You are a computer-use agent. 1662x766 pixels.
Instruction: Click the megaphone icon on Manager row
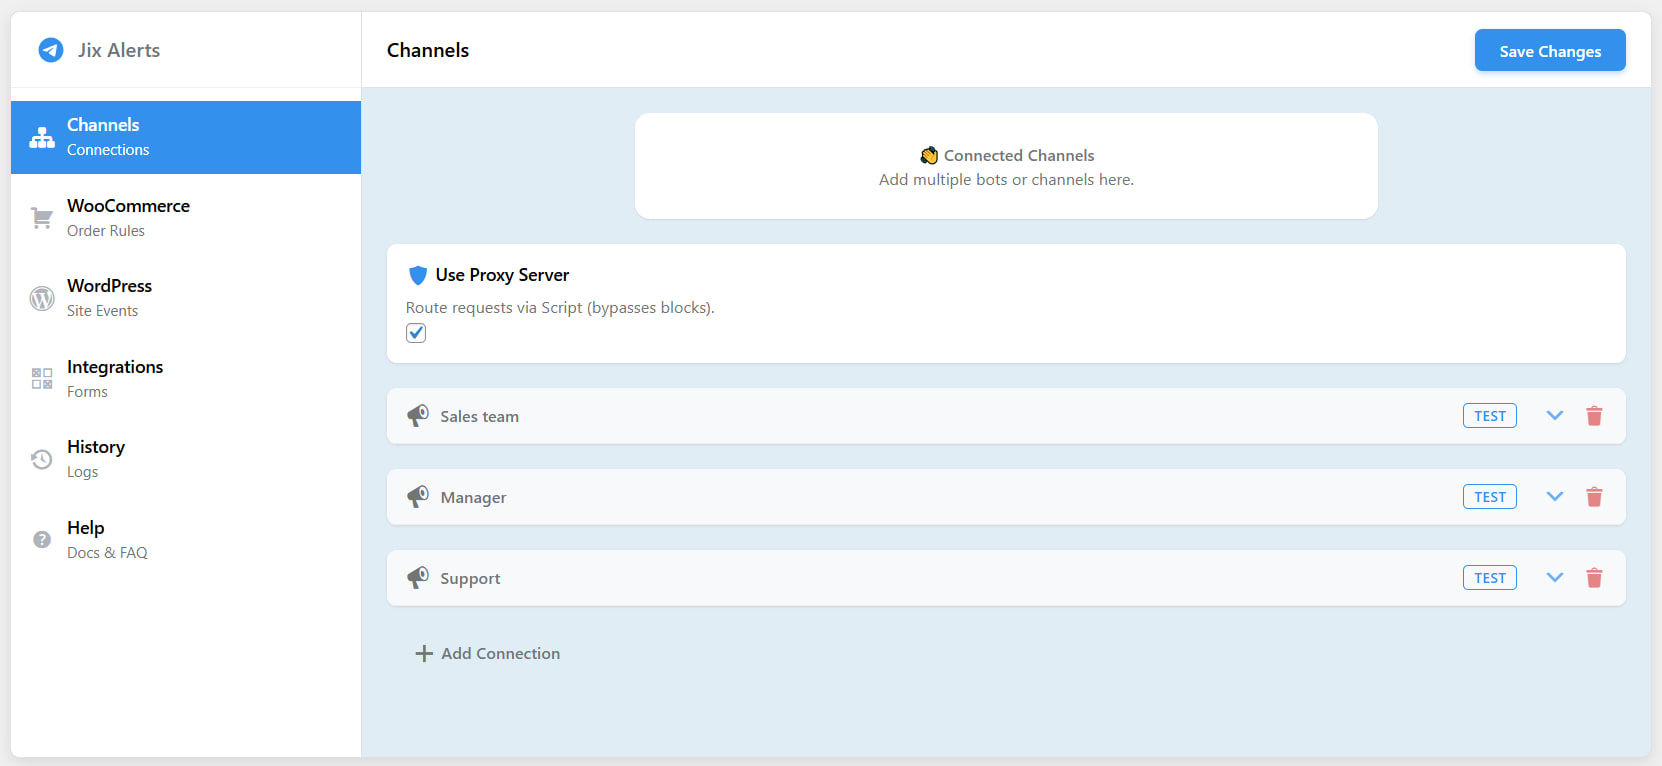[418, 497]
